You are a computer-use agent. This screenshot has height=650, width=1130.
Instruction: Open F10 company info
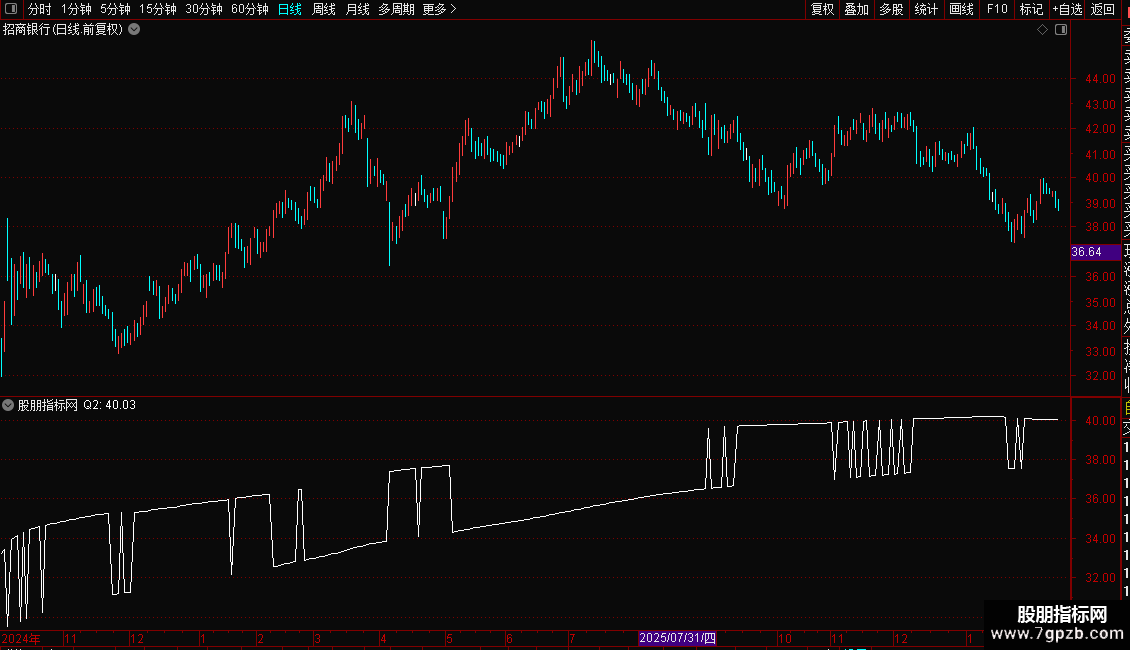pos(997,9)
